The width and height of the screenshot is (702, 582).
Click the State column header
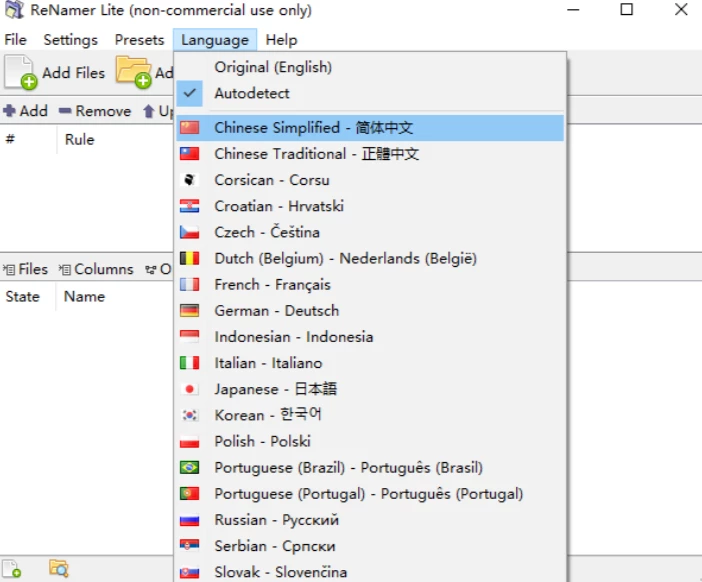point(28,296)
